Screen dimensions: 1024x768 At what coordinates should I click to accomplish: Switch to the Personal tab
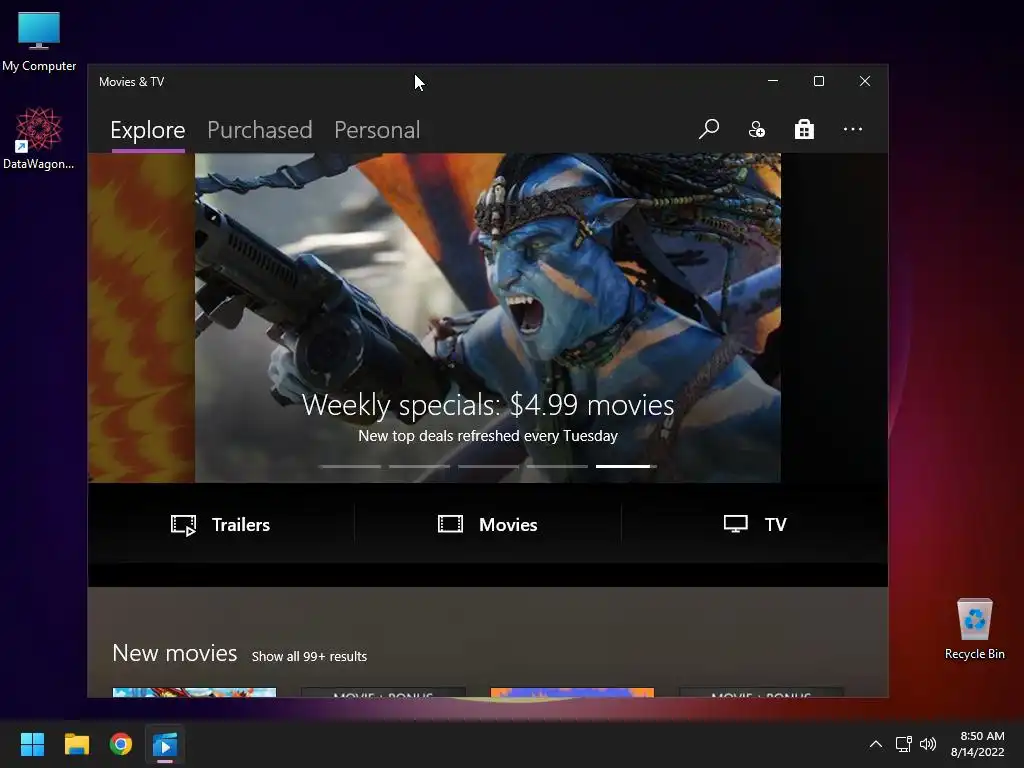(x=377, y=130)
